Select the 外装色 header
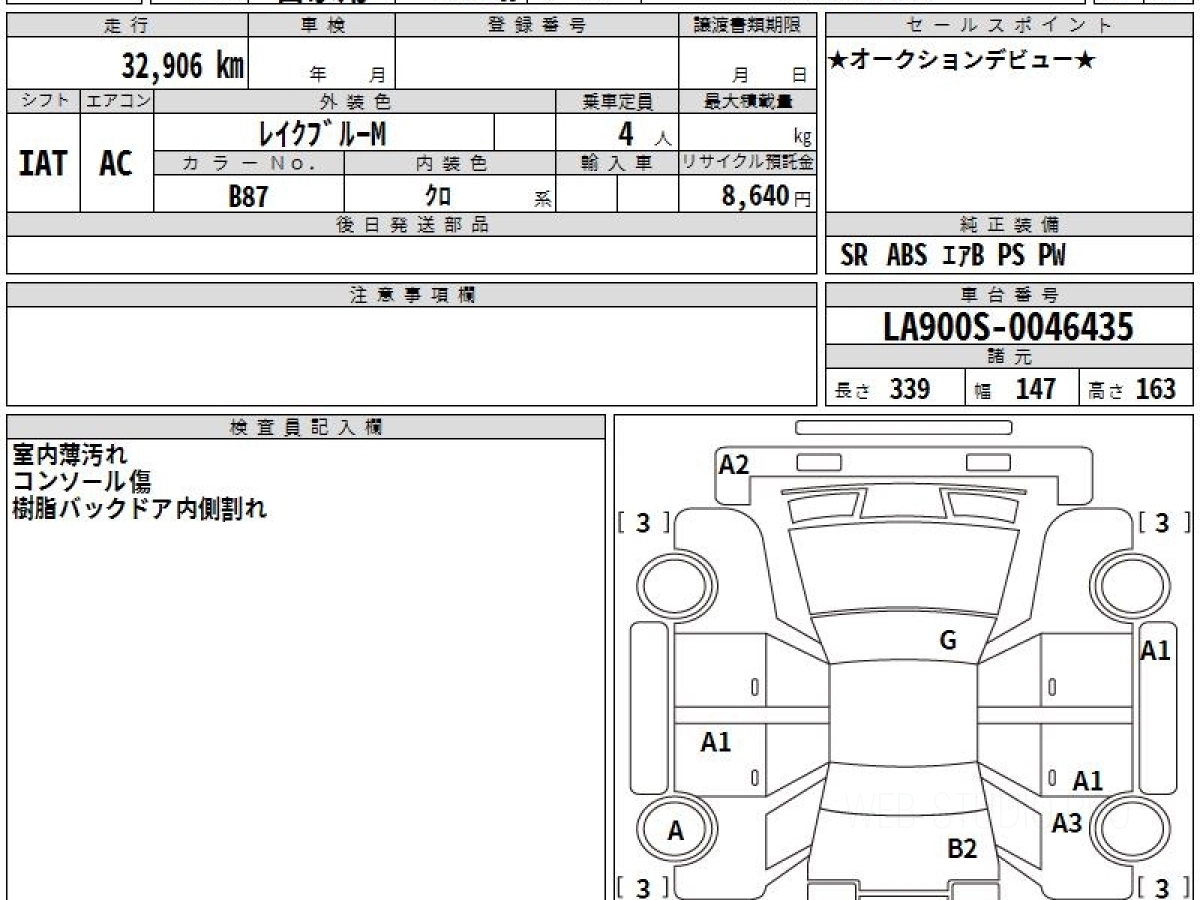Screen dimensions: 1200x900 (355, 101)
